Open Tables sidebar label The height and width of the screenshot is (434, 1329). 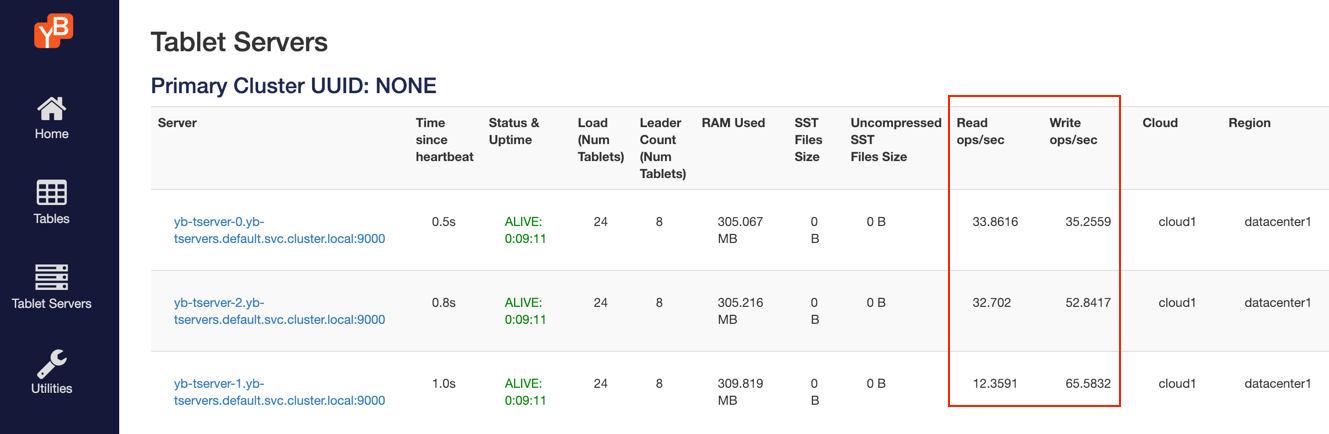pos(52,219)
